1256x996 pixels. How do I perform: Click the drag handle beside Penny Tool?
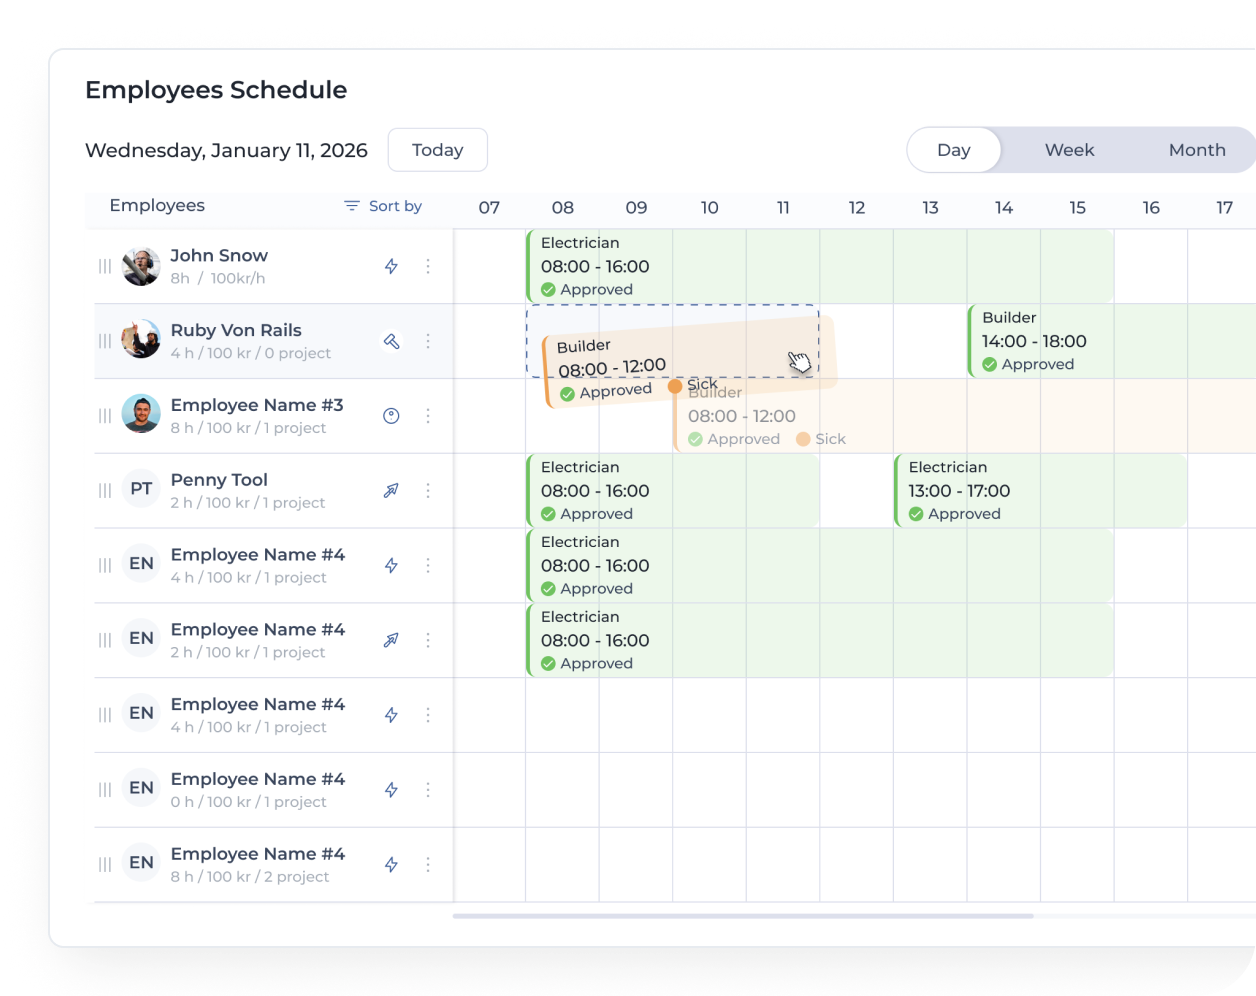tap(105, 490)
